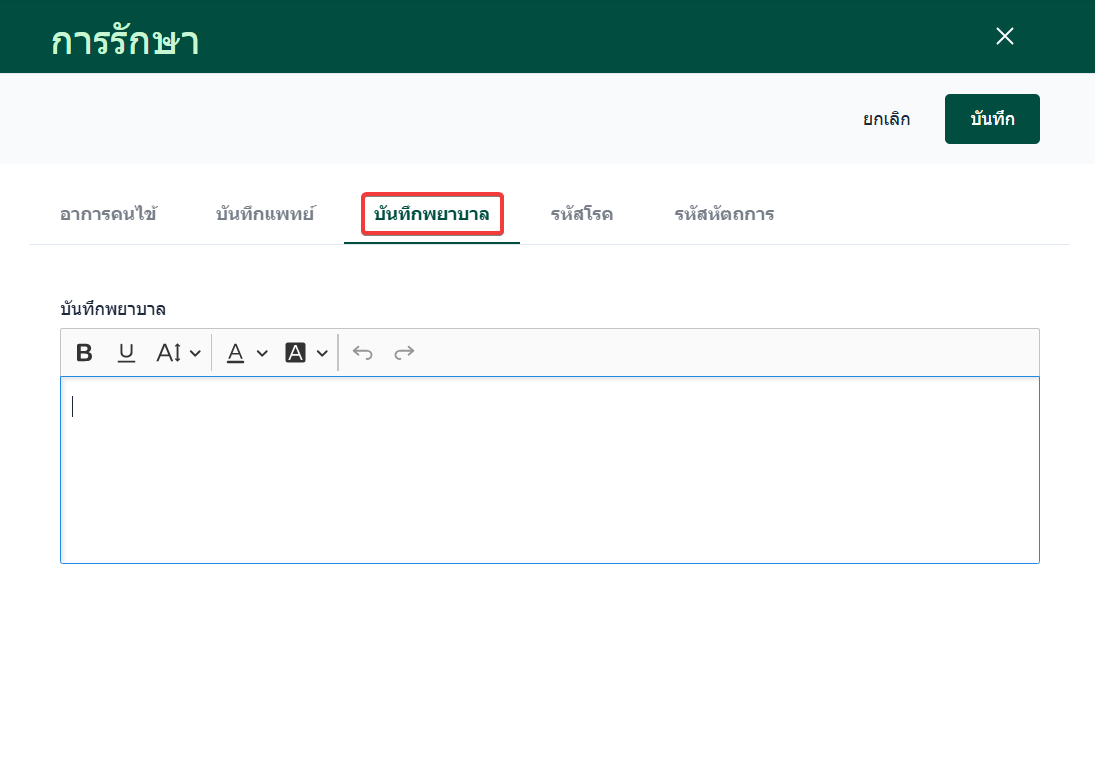Image resolution: width=1095 pixels, height=767 pixels.
Task: Click the font size icon
Action: 169,353
